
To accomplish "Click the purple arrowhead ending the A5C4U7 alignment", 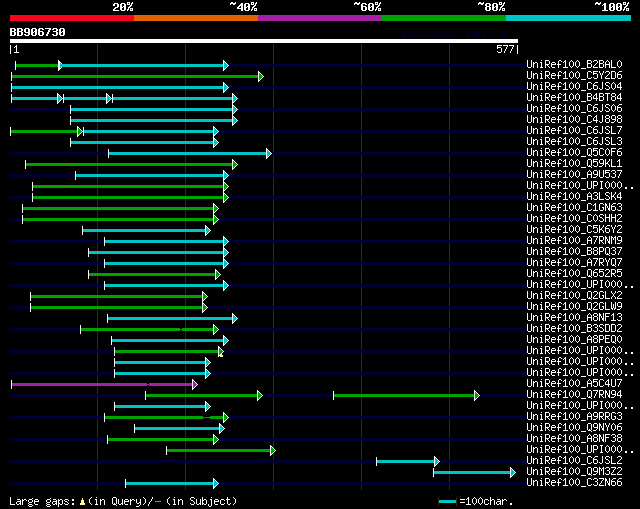I will coord(195,384).
